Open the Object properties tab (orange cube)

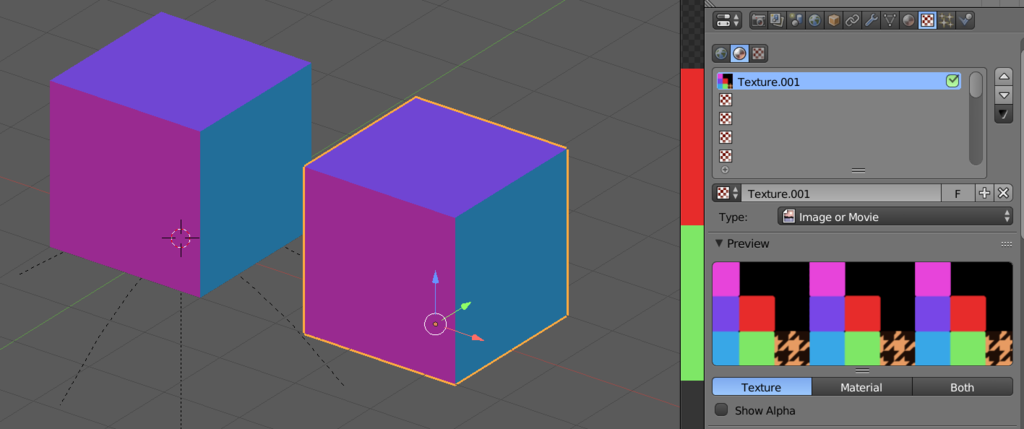point(833,20)
